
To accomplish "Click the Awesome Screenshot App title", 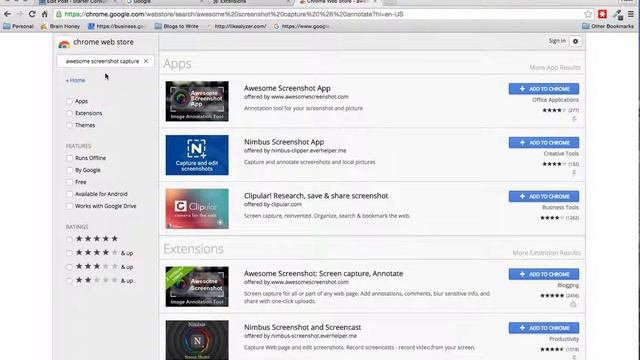I will [287, 88].
